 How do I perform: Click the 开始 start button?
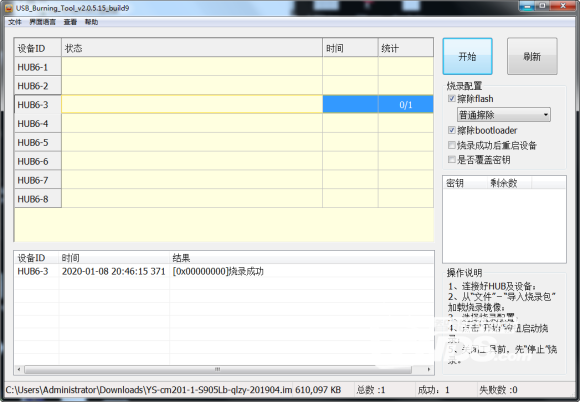coord(467,56)
